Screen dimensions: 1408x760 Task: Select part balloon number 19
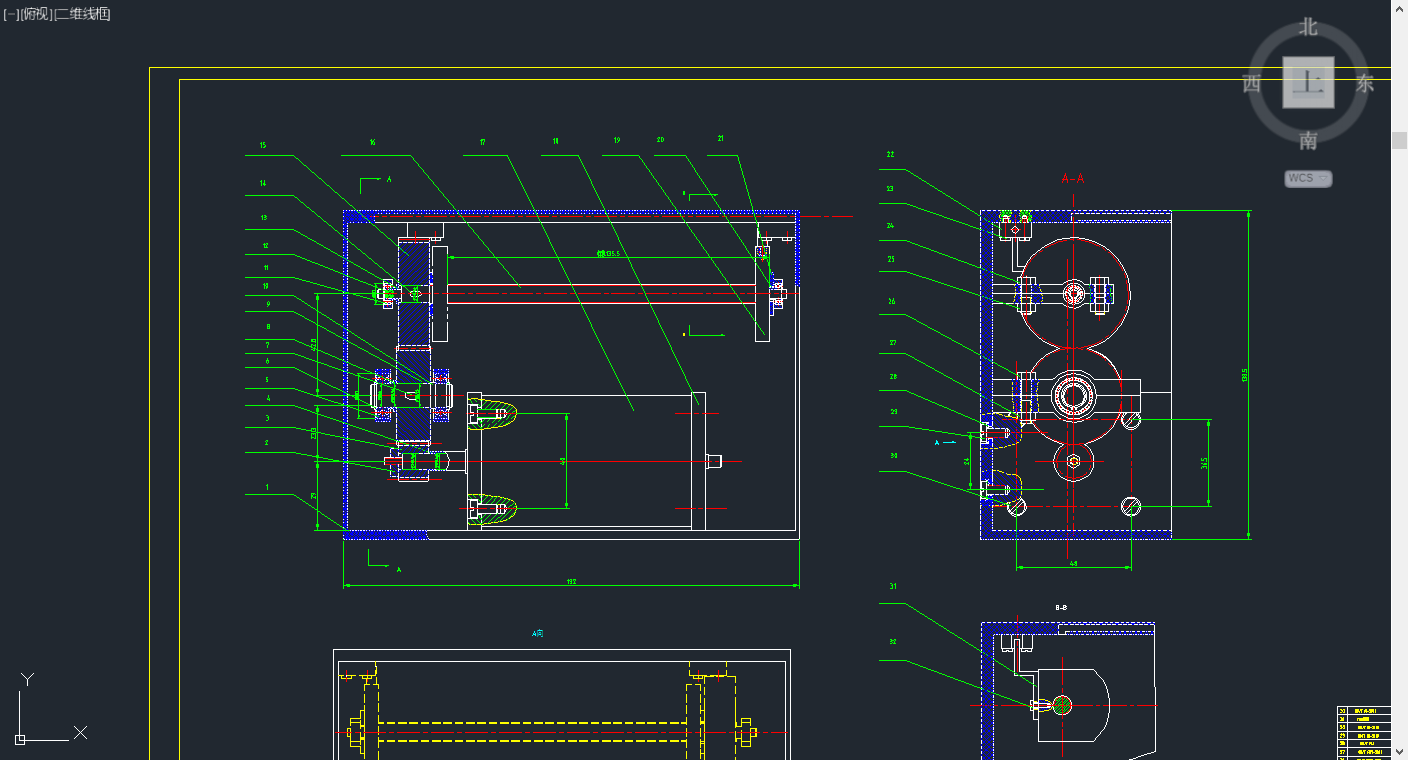click(x=617, y=141)
